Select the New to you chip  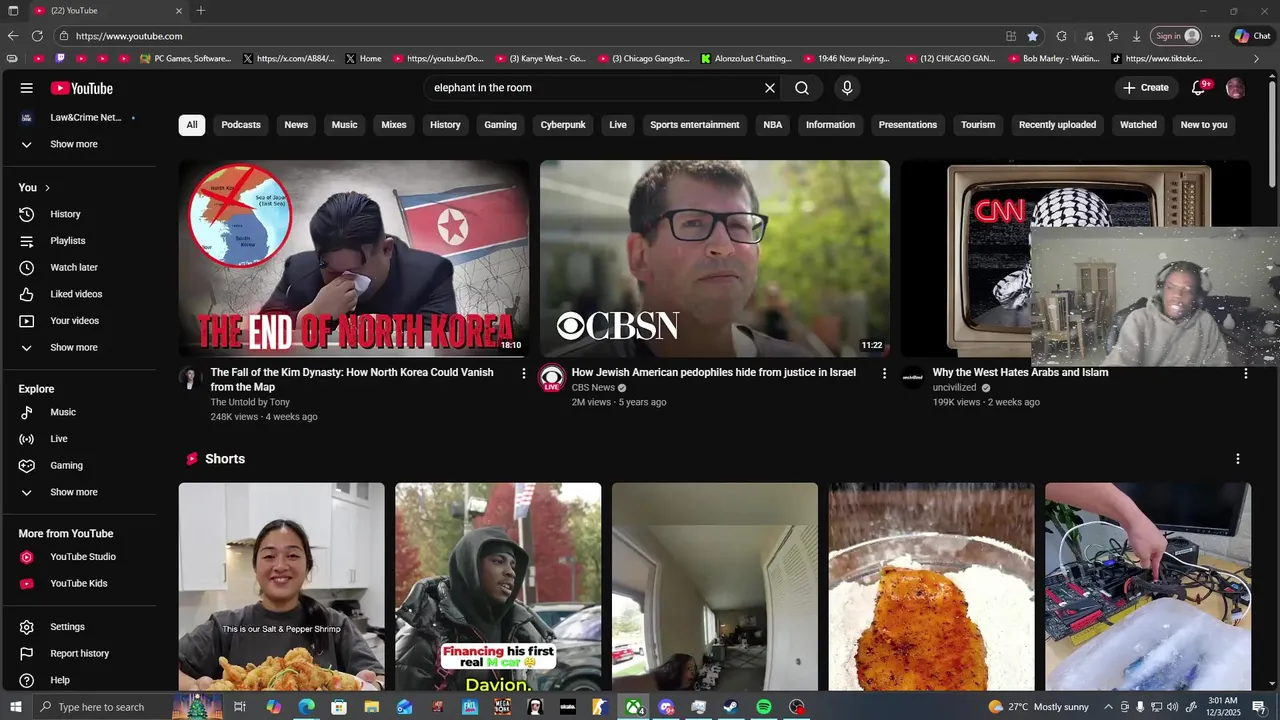(x=1204, y=125)
